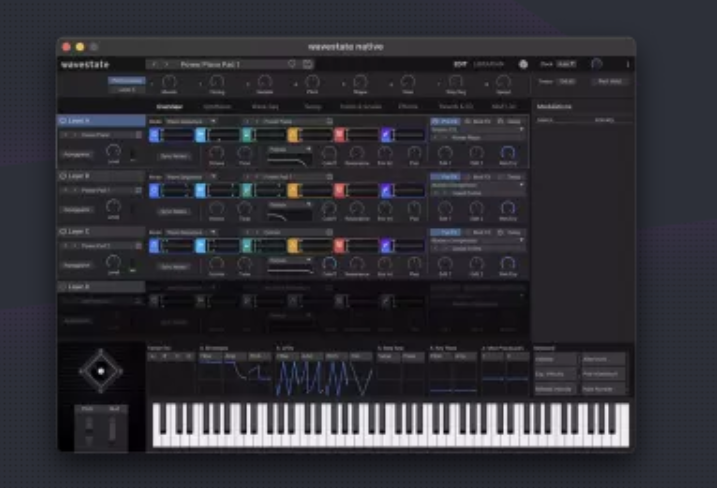Open Layer A's wave sequence list icon
This screenshot has width=717, height=488.
tap(329, 121)
